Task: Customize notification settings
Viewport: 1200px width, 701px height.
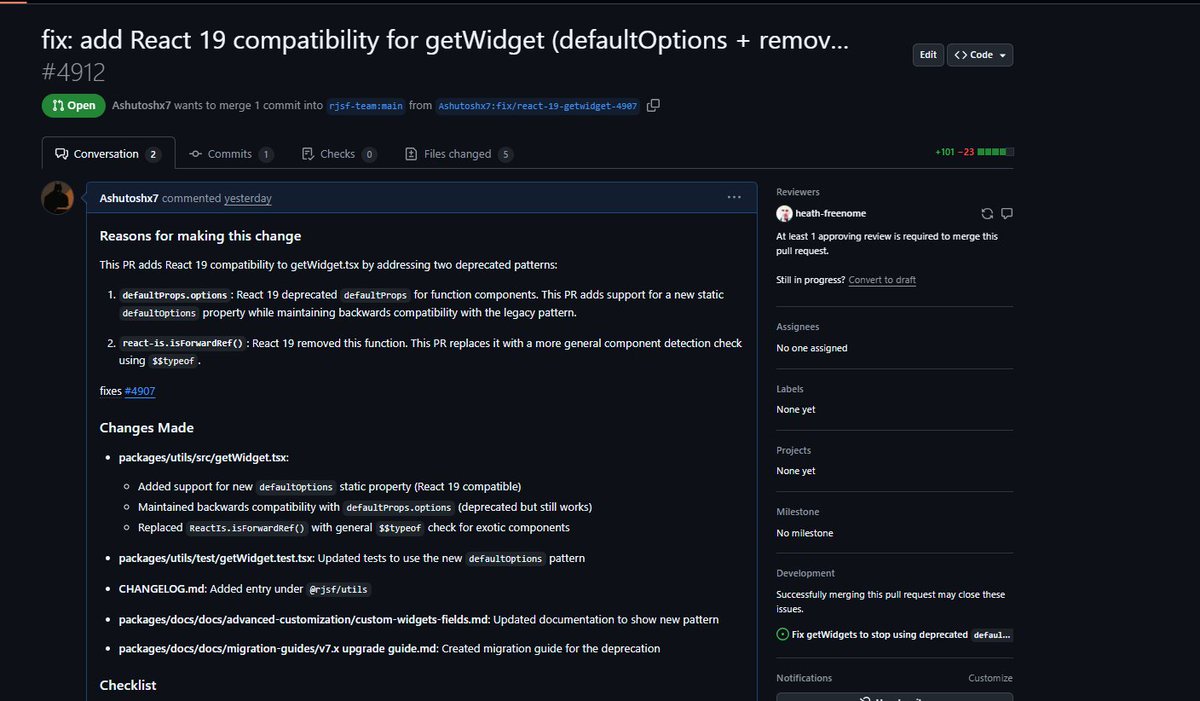Action: (x=990, y=678)
